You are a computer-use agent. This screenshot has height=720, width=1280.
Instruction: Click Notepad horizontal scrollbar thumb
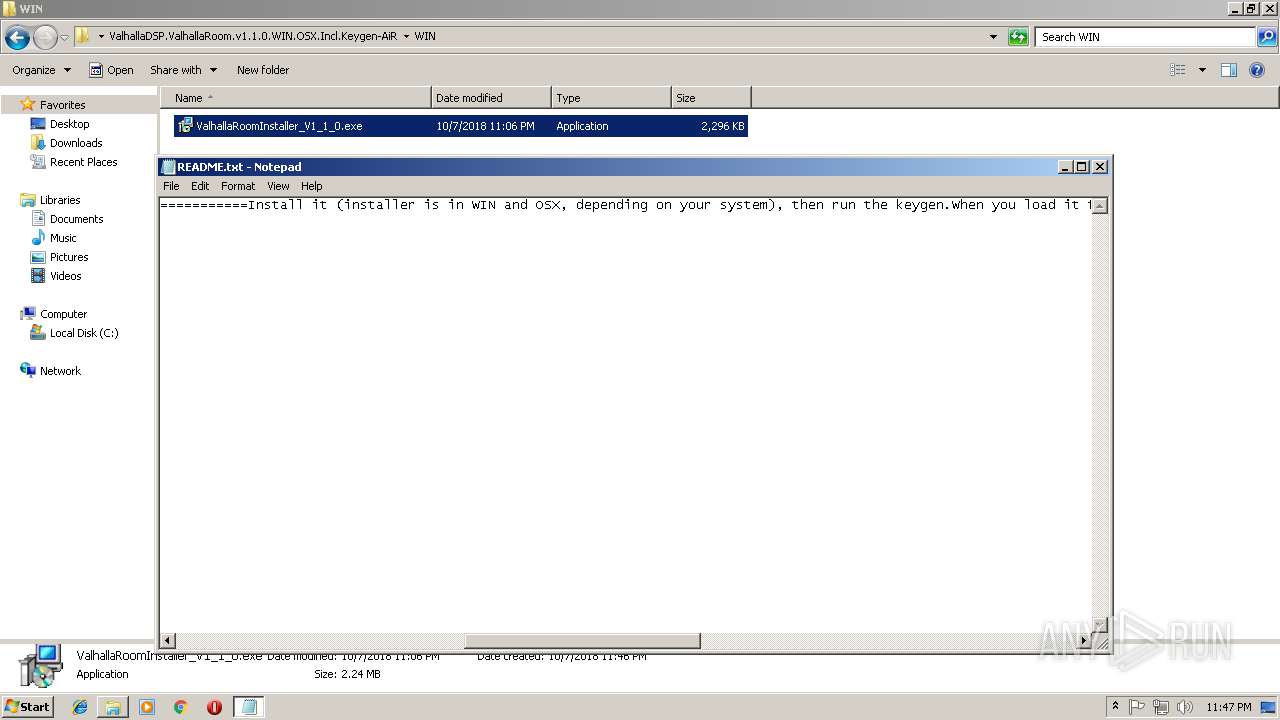click(x=582, y=640)
